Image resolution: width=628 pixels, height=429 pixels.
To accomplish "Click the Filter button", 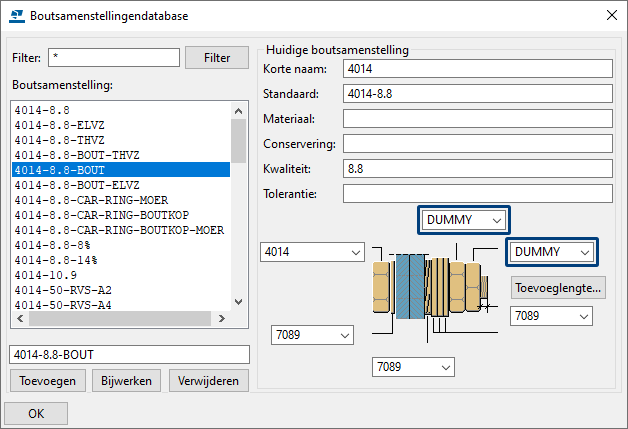I will coord(217,58).
